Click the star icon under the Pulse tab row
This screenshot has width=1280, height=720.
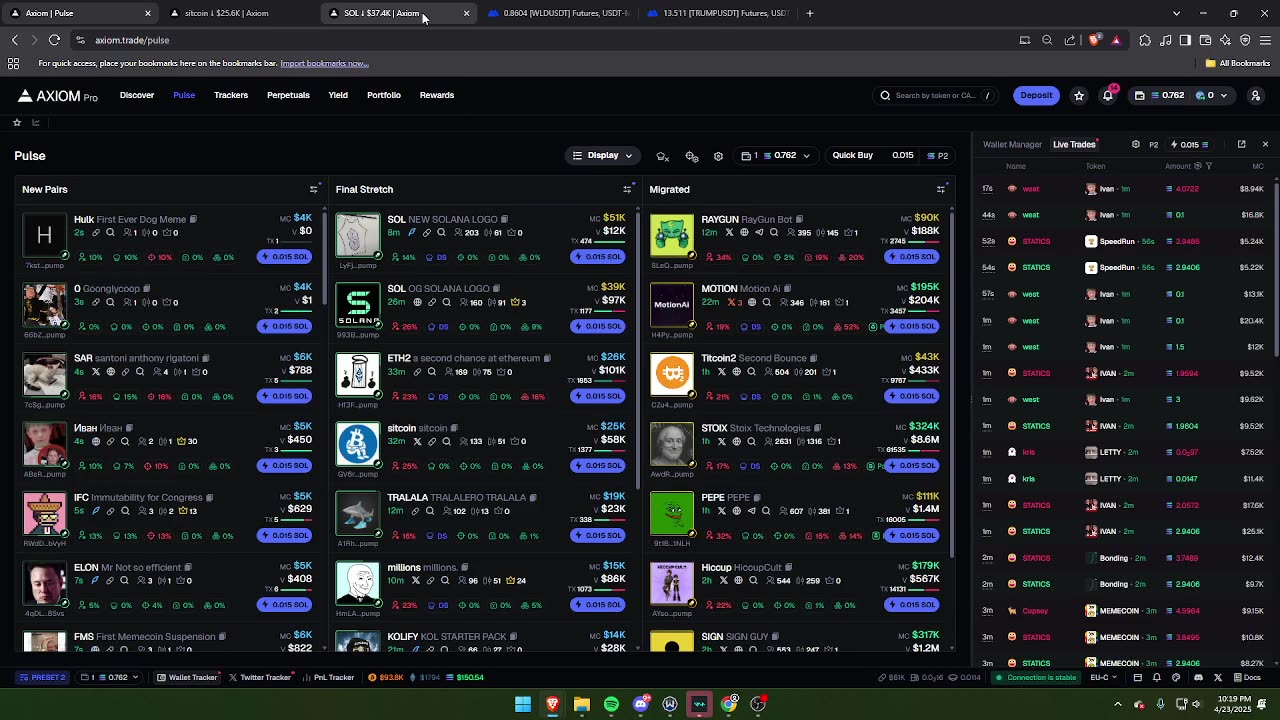pyautogui.click(x=17, y=122)
